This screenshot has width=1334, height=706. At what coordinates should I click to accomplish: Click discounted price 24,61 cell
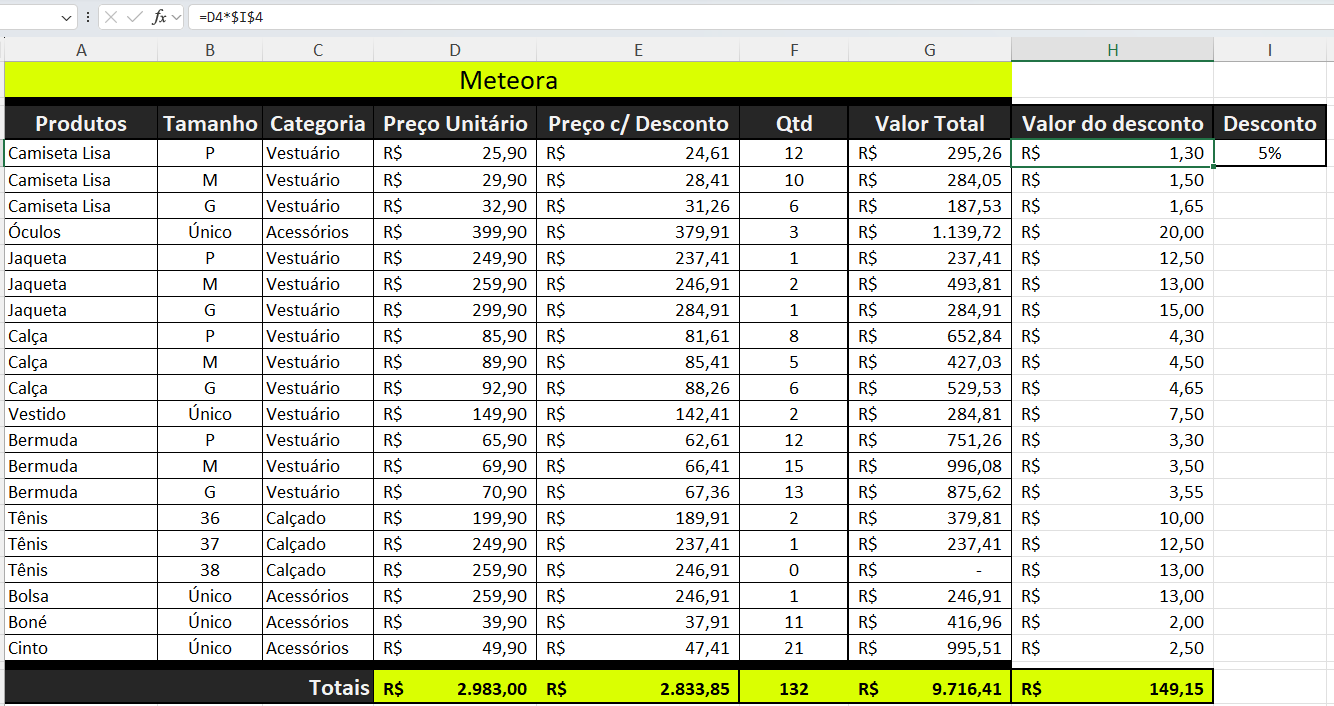[x=638, y=153]
